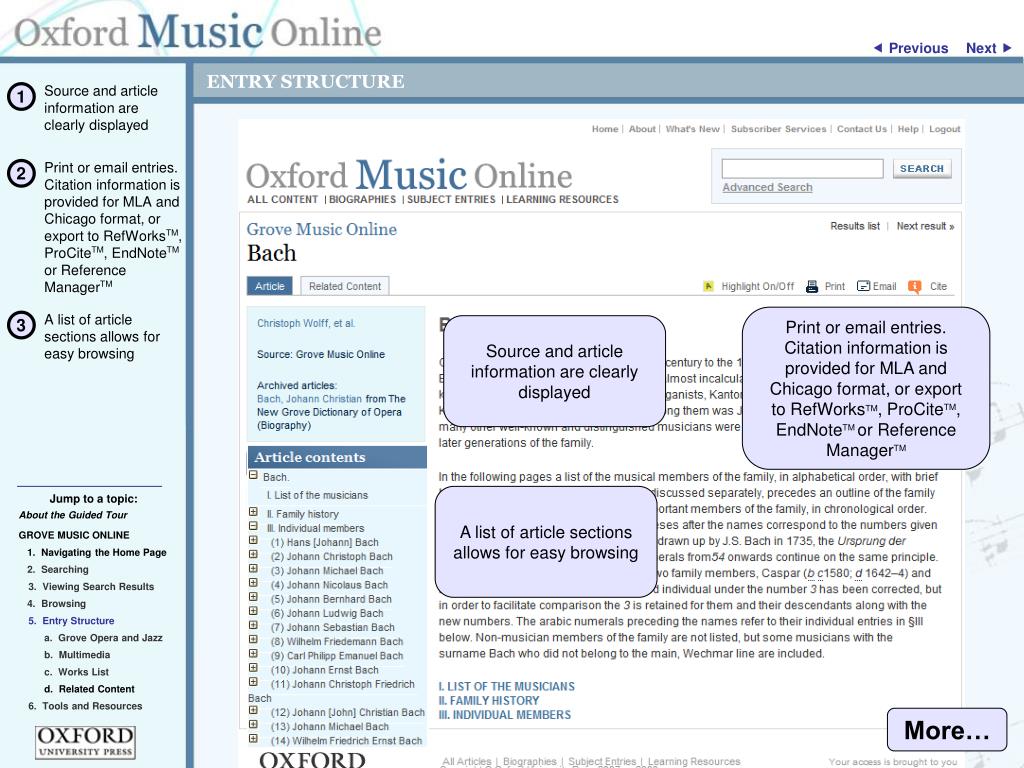Click the uppercase III. INDIVIDUAL MEMBERS link
This screenshot has width=1024, height=768.
pos(505,715)
